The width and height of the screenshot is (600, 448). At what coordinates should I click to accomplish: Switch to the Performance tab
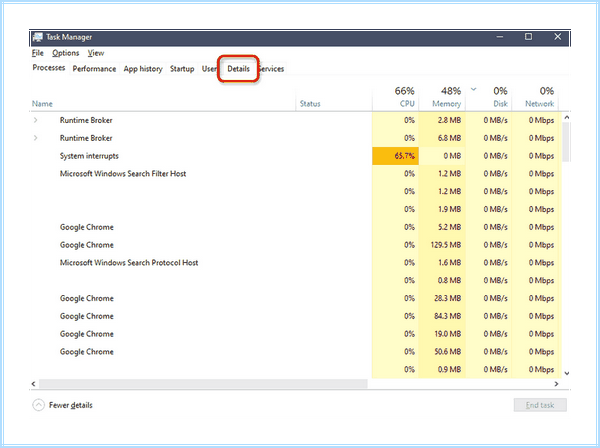click(x=94, y=69)
